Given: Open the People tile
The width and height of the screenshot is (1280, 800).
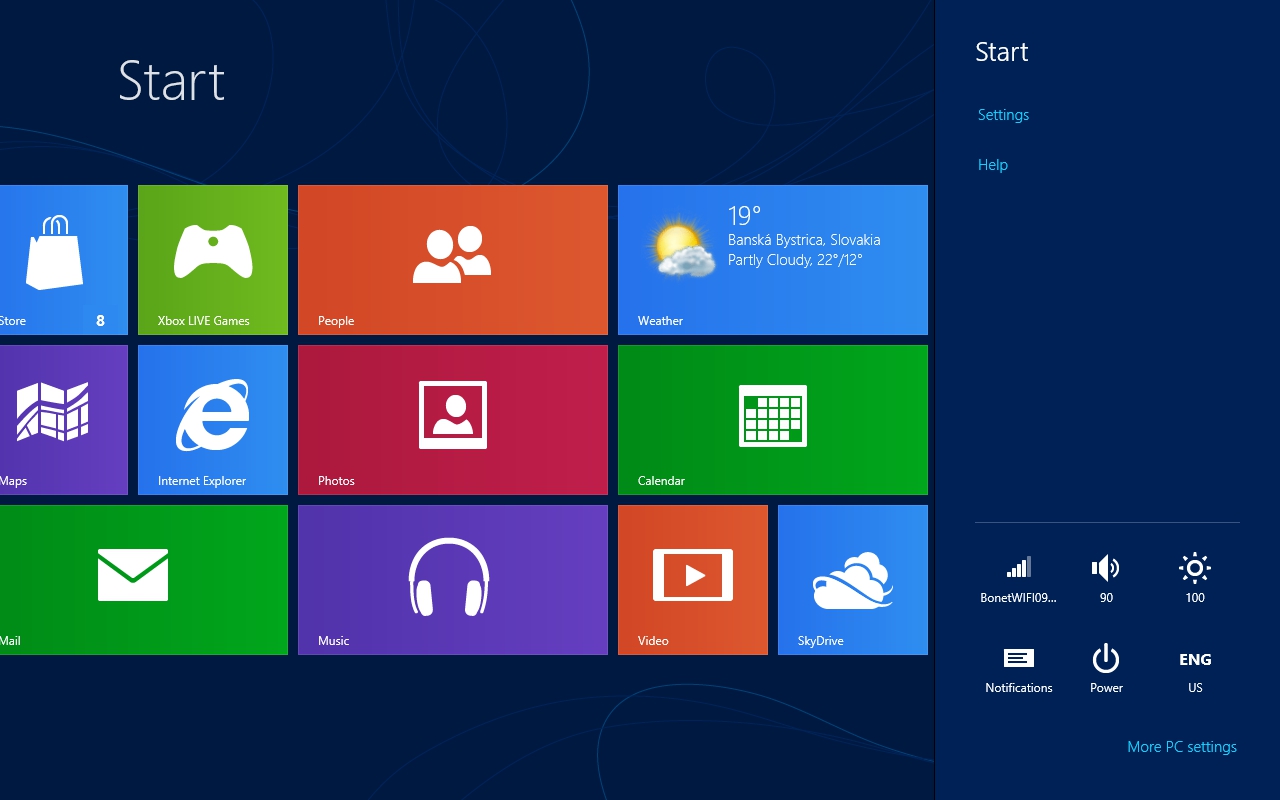Looking at the screenshot, I should (453, 260).
